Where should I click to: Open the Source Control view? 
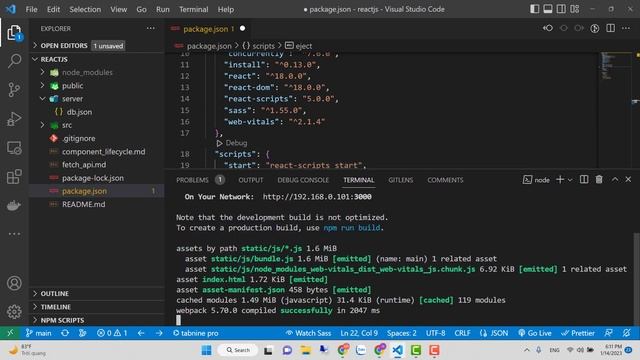(14, 89)
